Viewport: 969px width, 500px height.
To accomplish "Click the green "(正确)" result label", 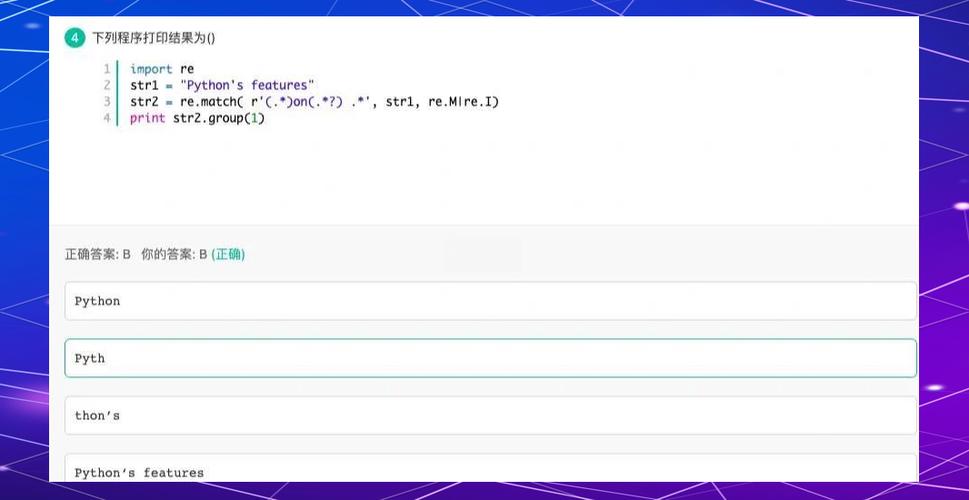I will (228, 254).
